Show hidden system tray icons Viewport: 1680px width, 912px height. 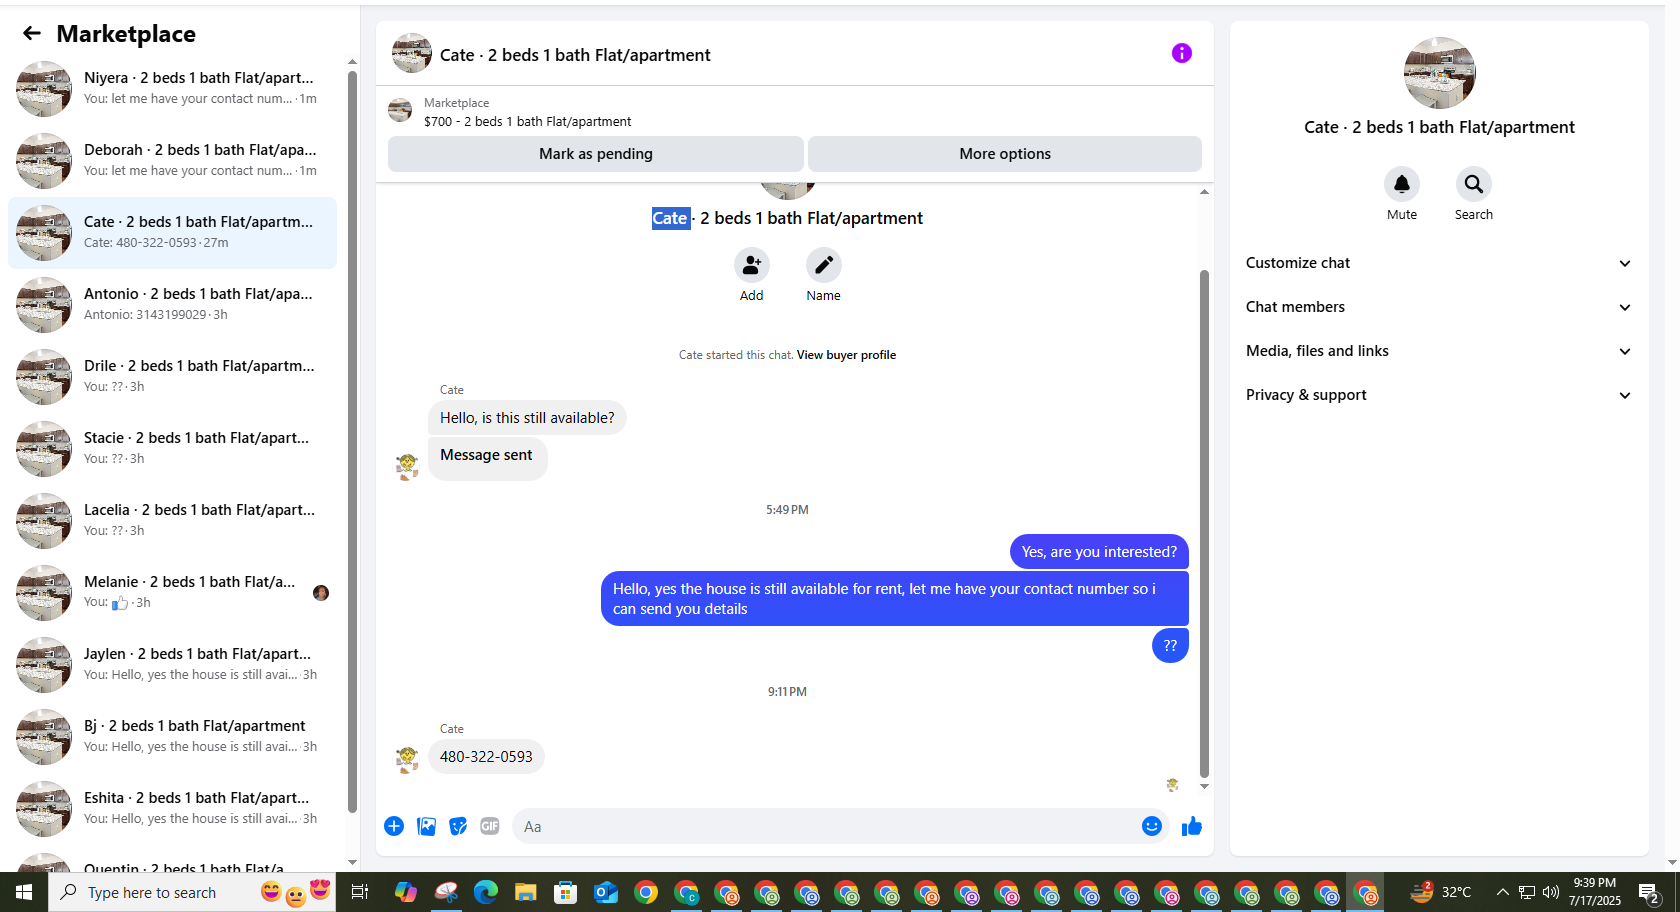[1502, 892]
